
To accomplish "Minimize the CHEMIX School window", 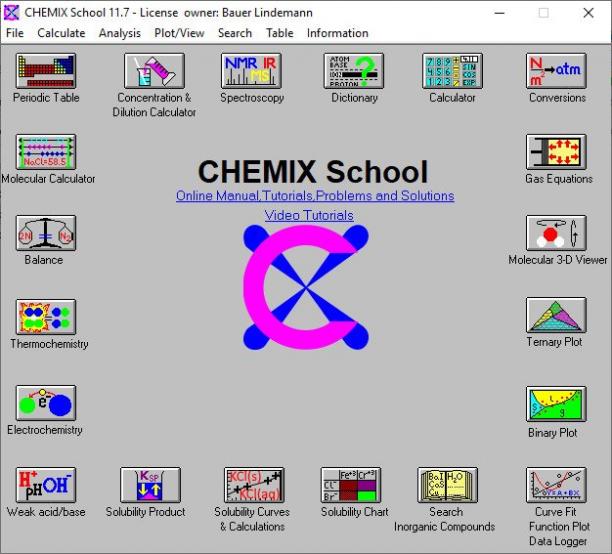I will (x=500, y=13).
